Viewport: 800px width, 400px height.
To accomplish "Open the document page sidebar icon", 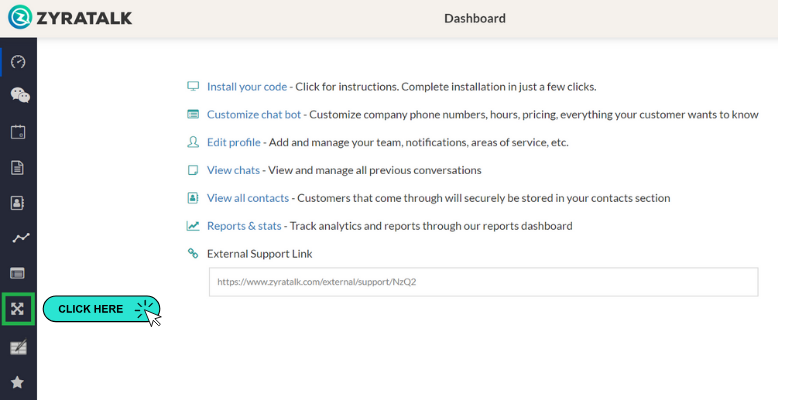I will click(18, 167).
